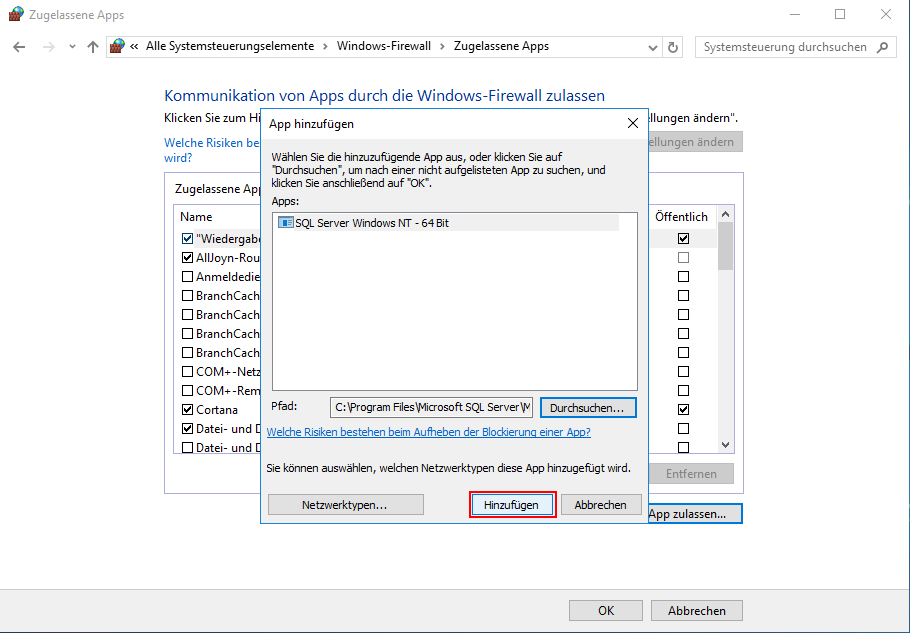Click Einstellungen ändern button behind dialog
The height and width of the screenshot is (633, 910).
coord(695,142)
